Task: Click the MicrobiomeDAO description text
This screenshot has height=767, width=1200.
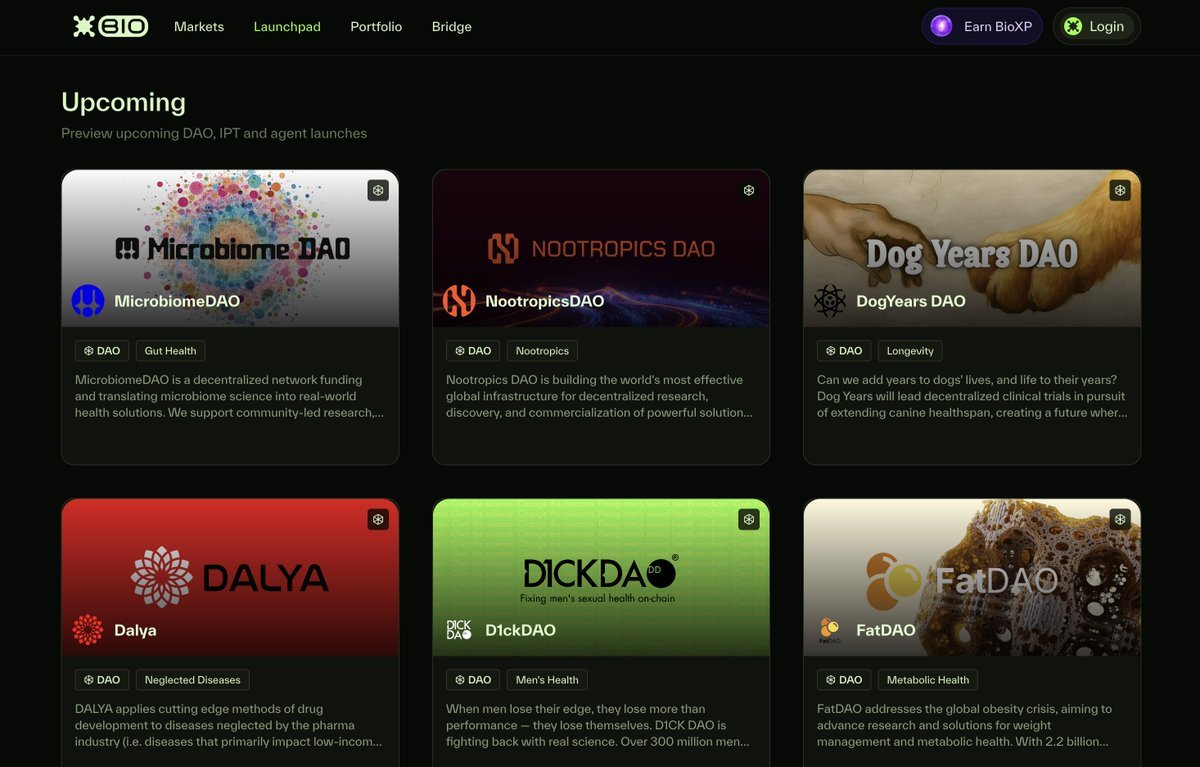Action: (x=229, y=396)
